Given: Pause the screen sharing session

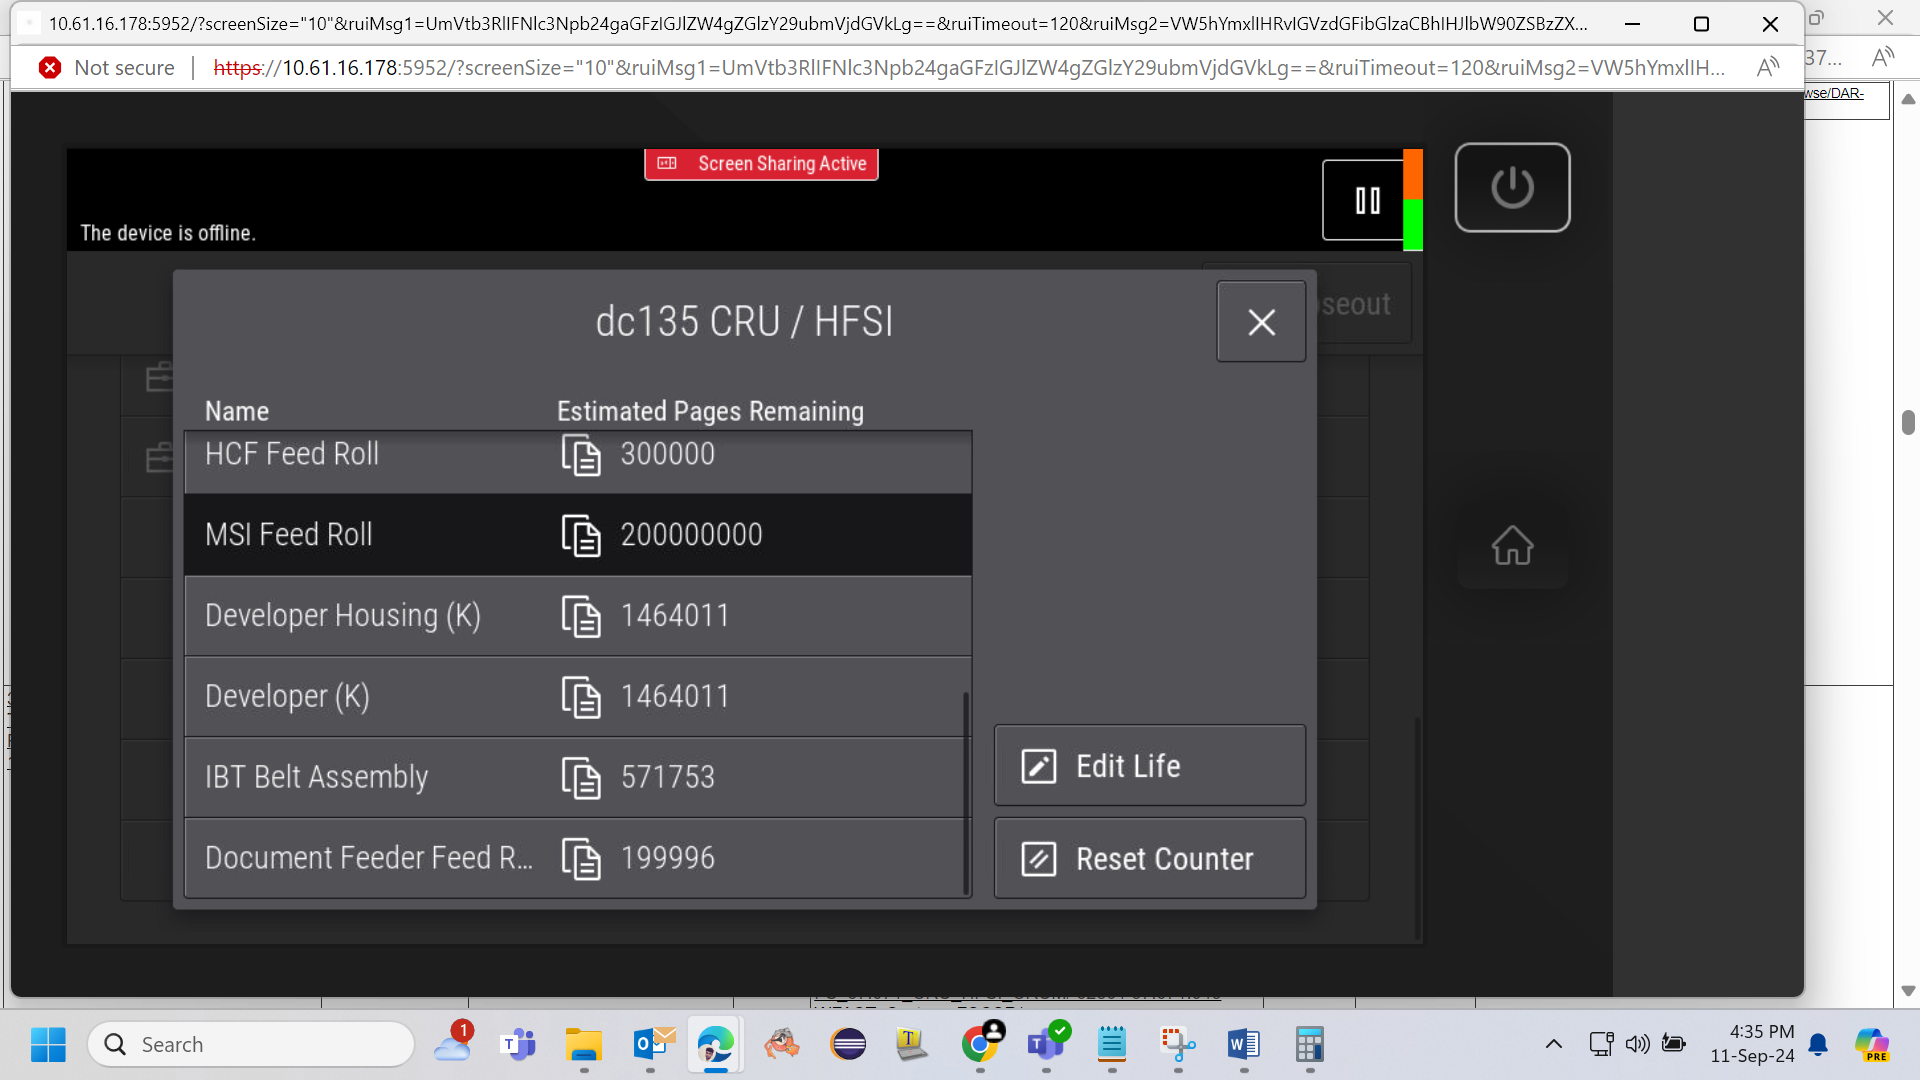Looking at the screenshot, I should pyautogui.click(x=1367, y=200).
